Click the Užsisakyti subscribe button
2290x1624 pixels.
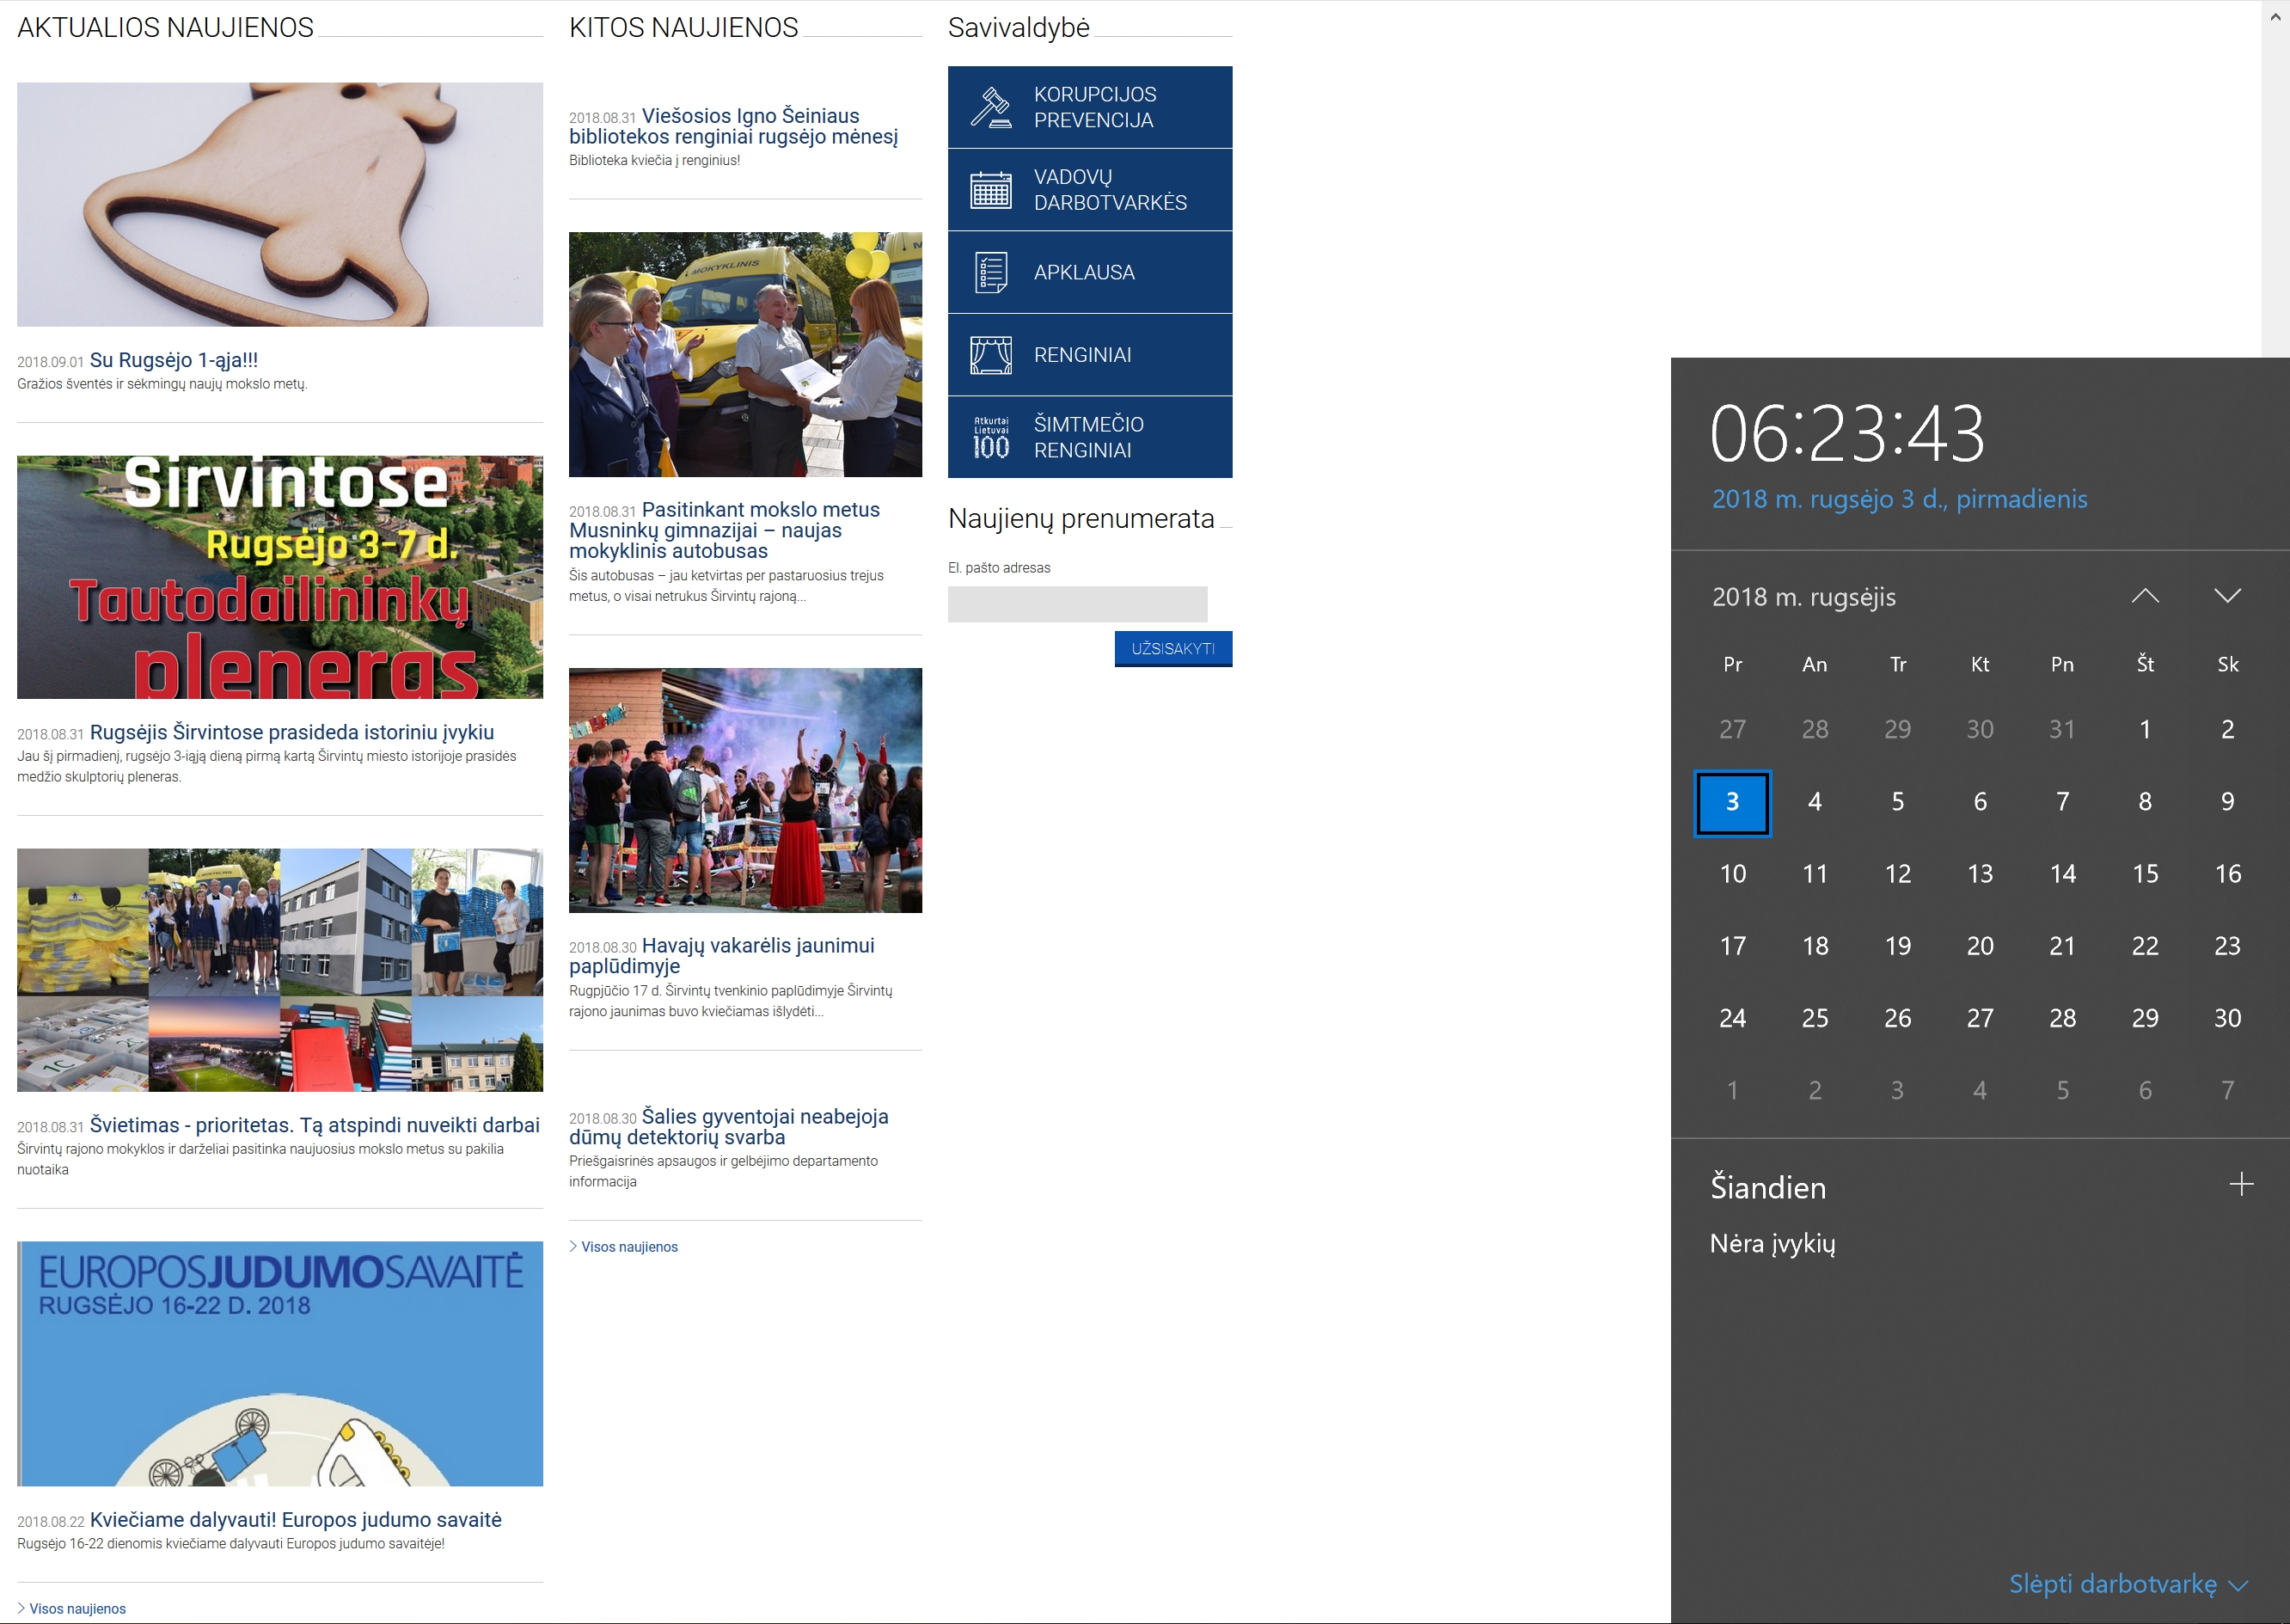pyautogui.click(x=1173, y=649)
